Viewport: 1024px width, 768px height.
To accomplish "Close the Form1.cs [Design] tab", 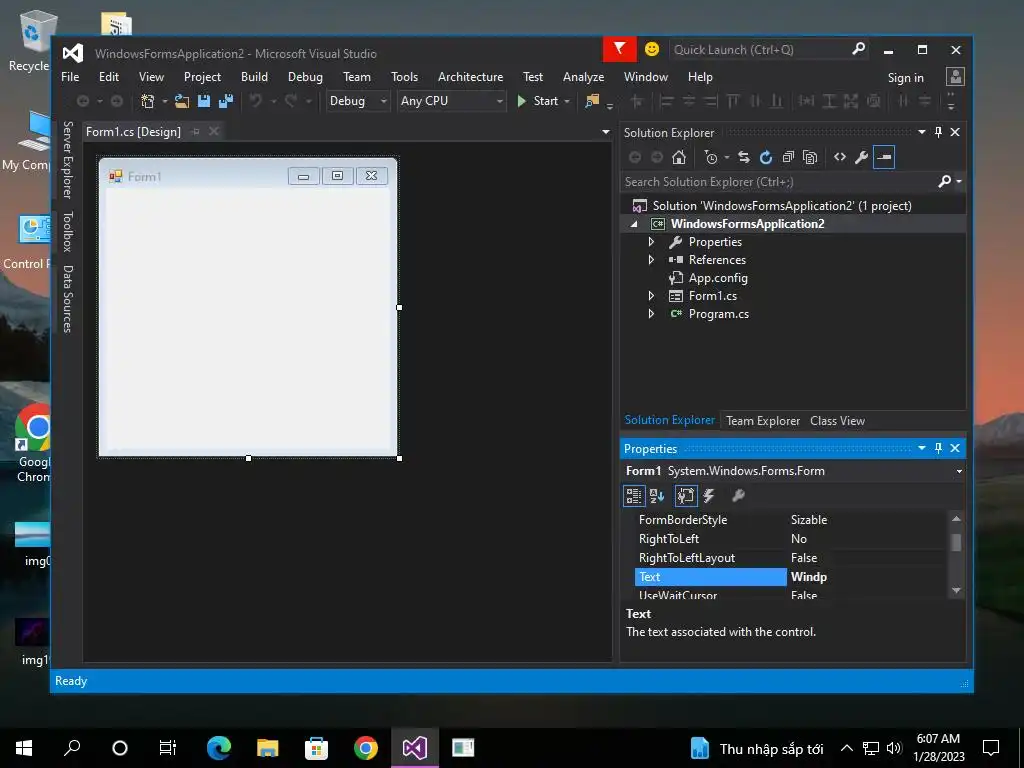I will [214, 132].
